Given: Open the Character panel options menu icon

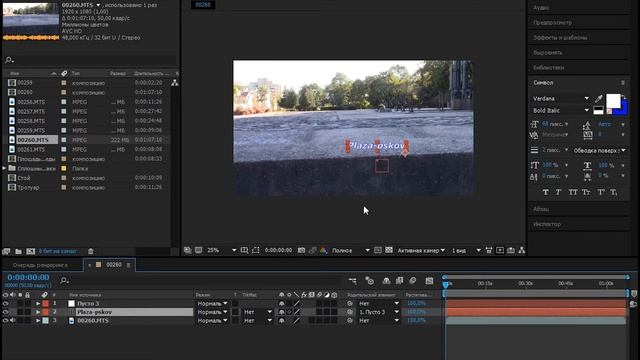Looking at the screenshot, I should (x=623, y=82).
